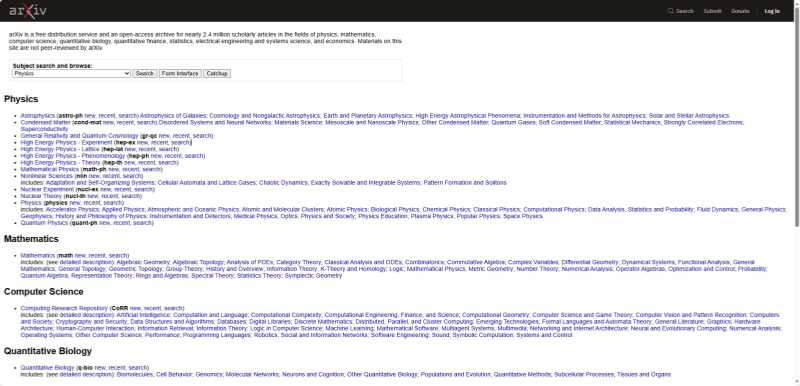This screenshot has width=800, height=386.
Task: Open the Physics subject dropdown
Action: click(x=71, y=73)
